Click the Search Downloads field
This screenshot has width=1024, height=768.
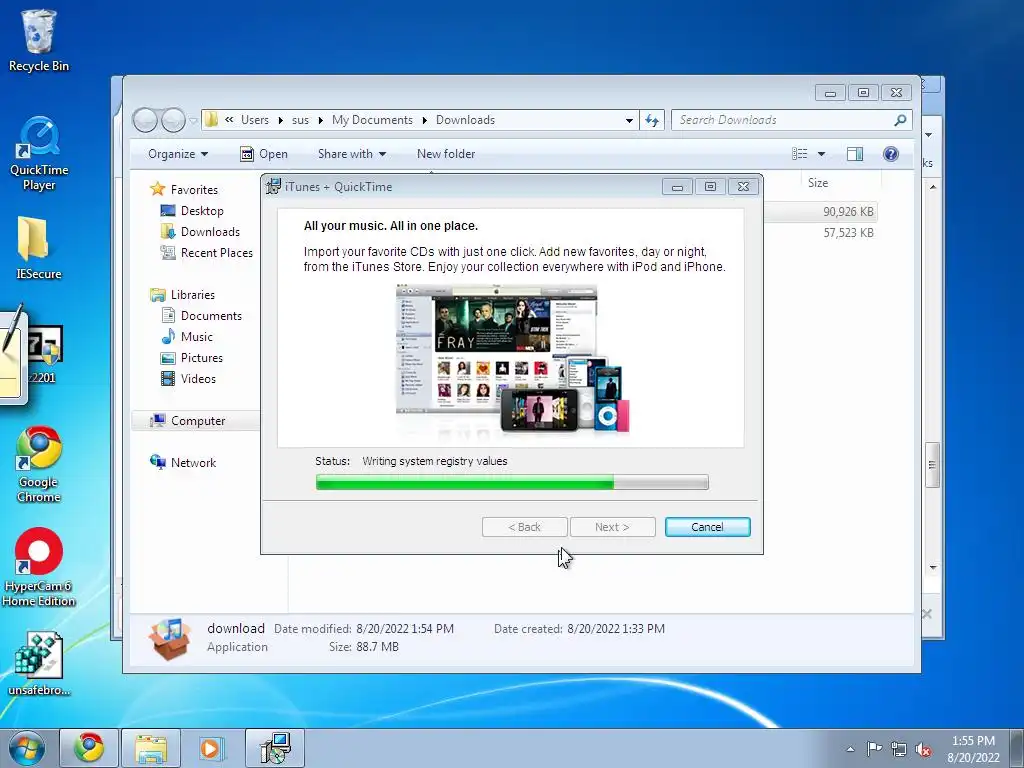click(x=784, y=120)
